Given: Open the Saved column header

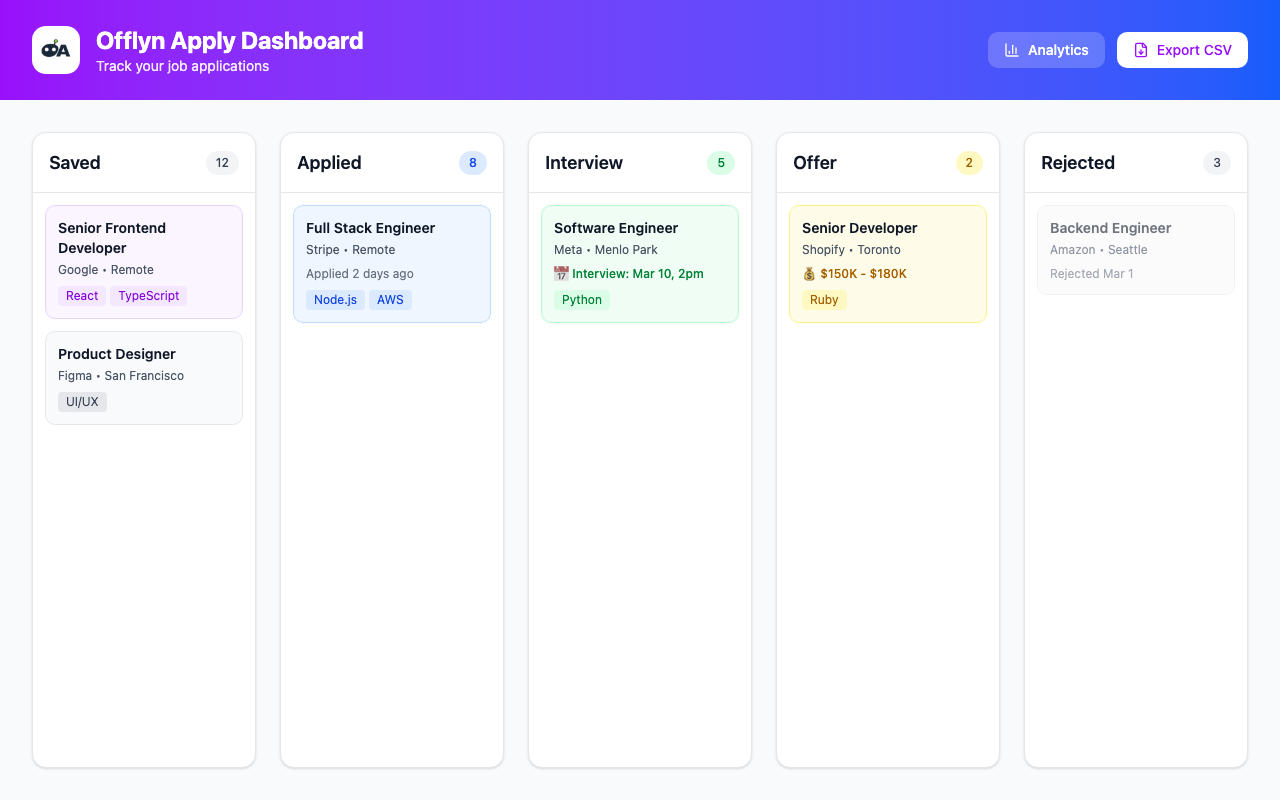Looking at the screenshot, I should coord(74,162).
